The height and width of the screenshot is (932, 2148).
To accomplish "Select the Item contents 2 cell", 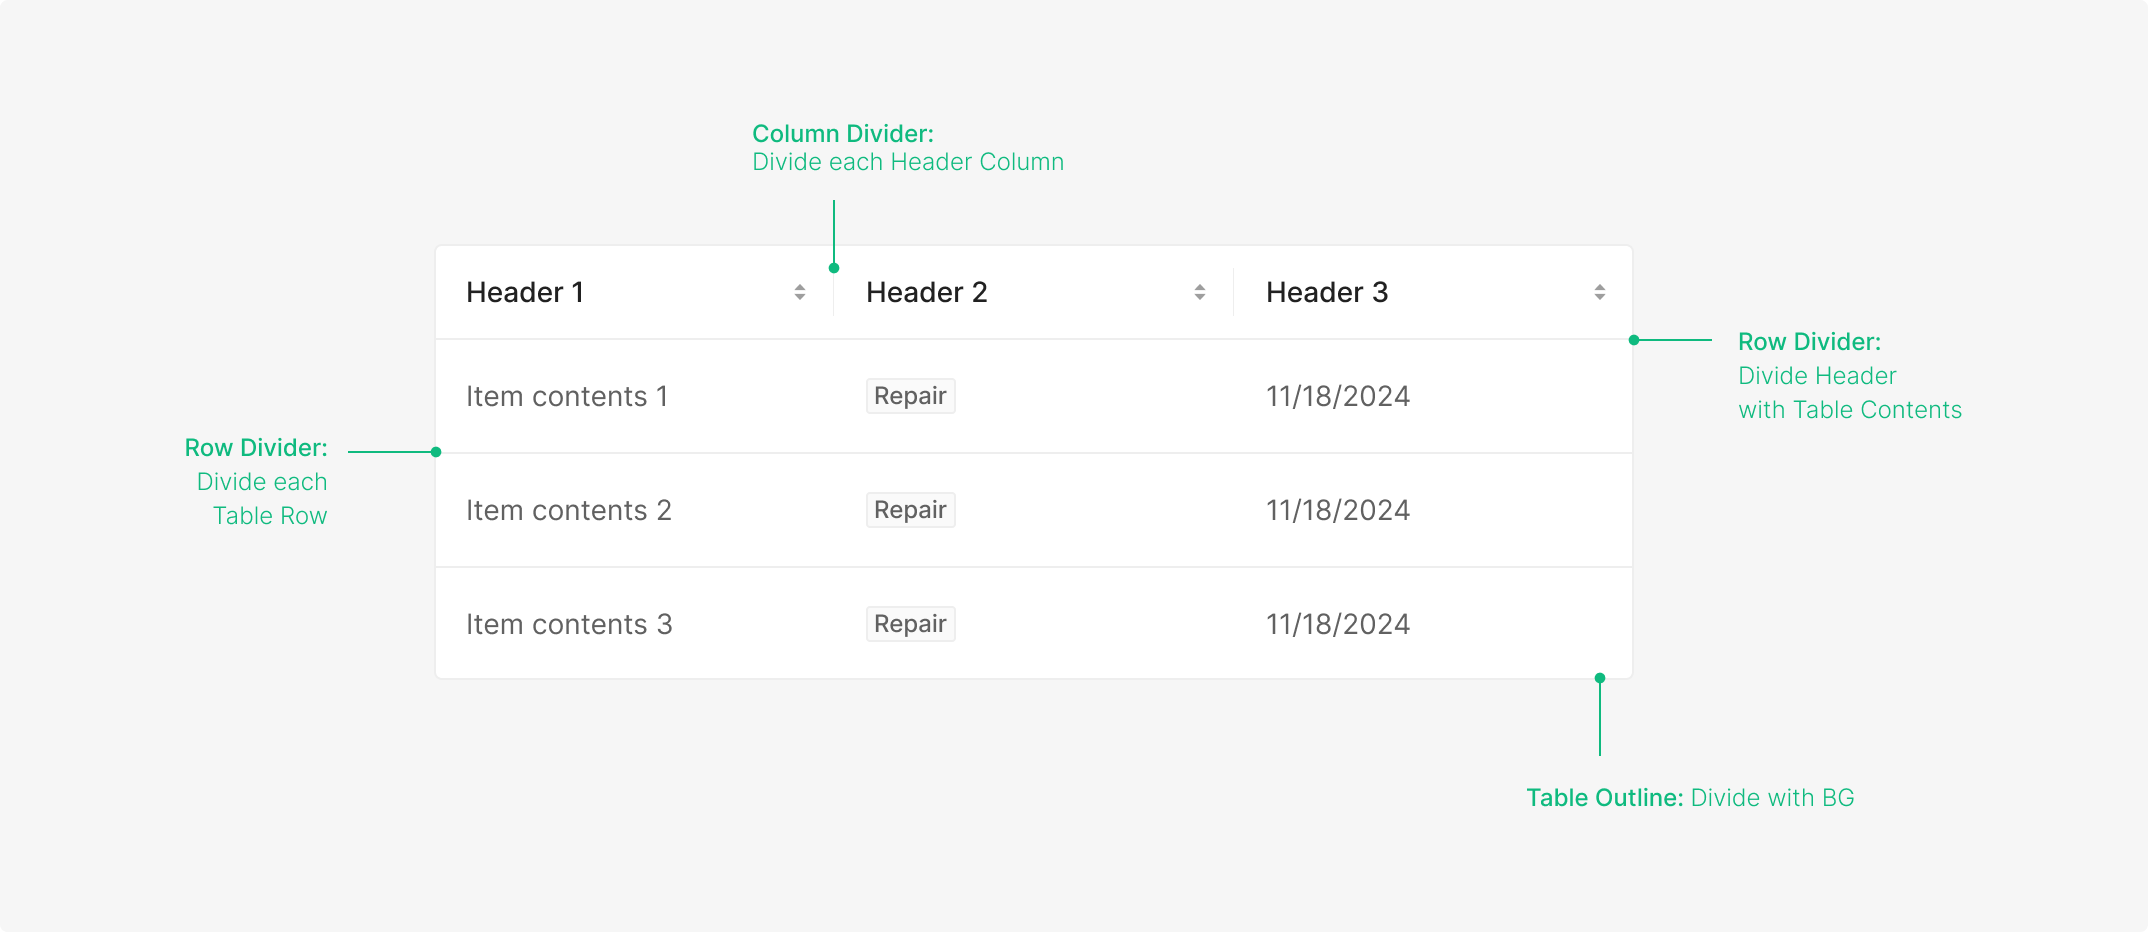I will 568,510.
